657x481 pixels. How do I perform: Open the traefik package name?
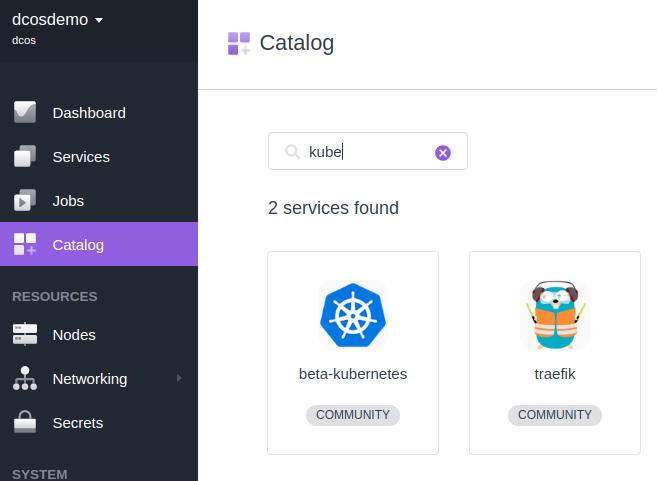555,374
